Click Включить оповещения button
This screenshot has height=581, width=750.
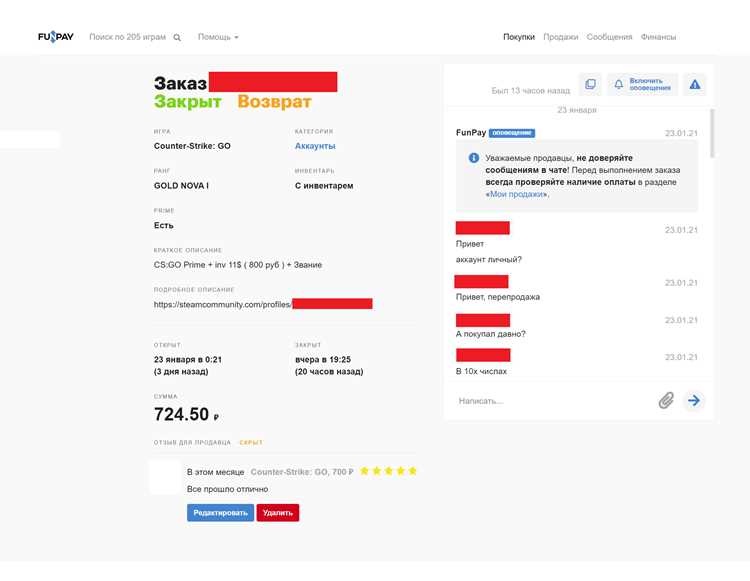(x=642, y=85)
